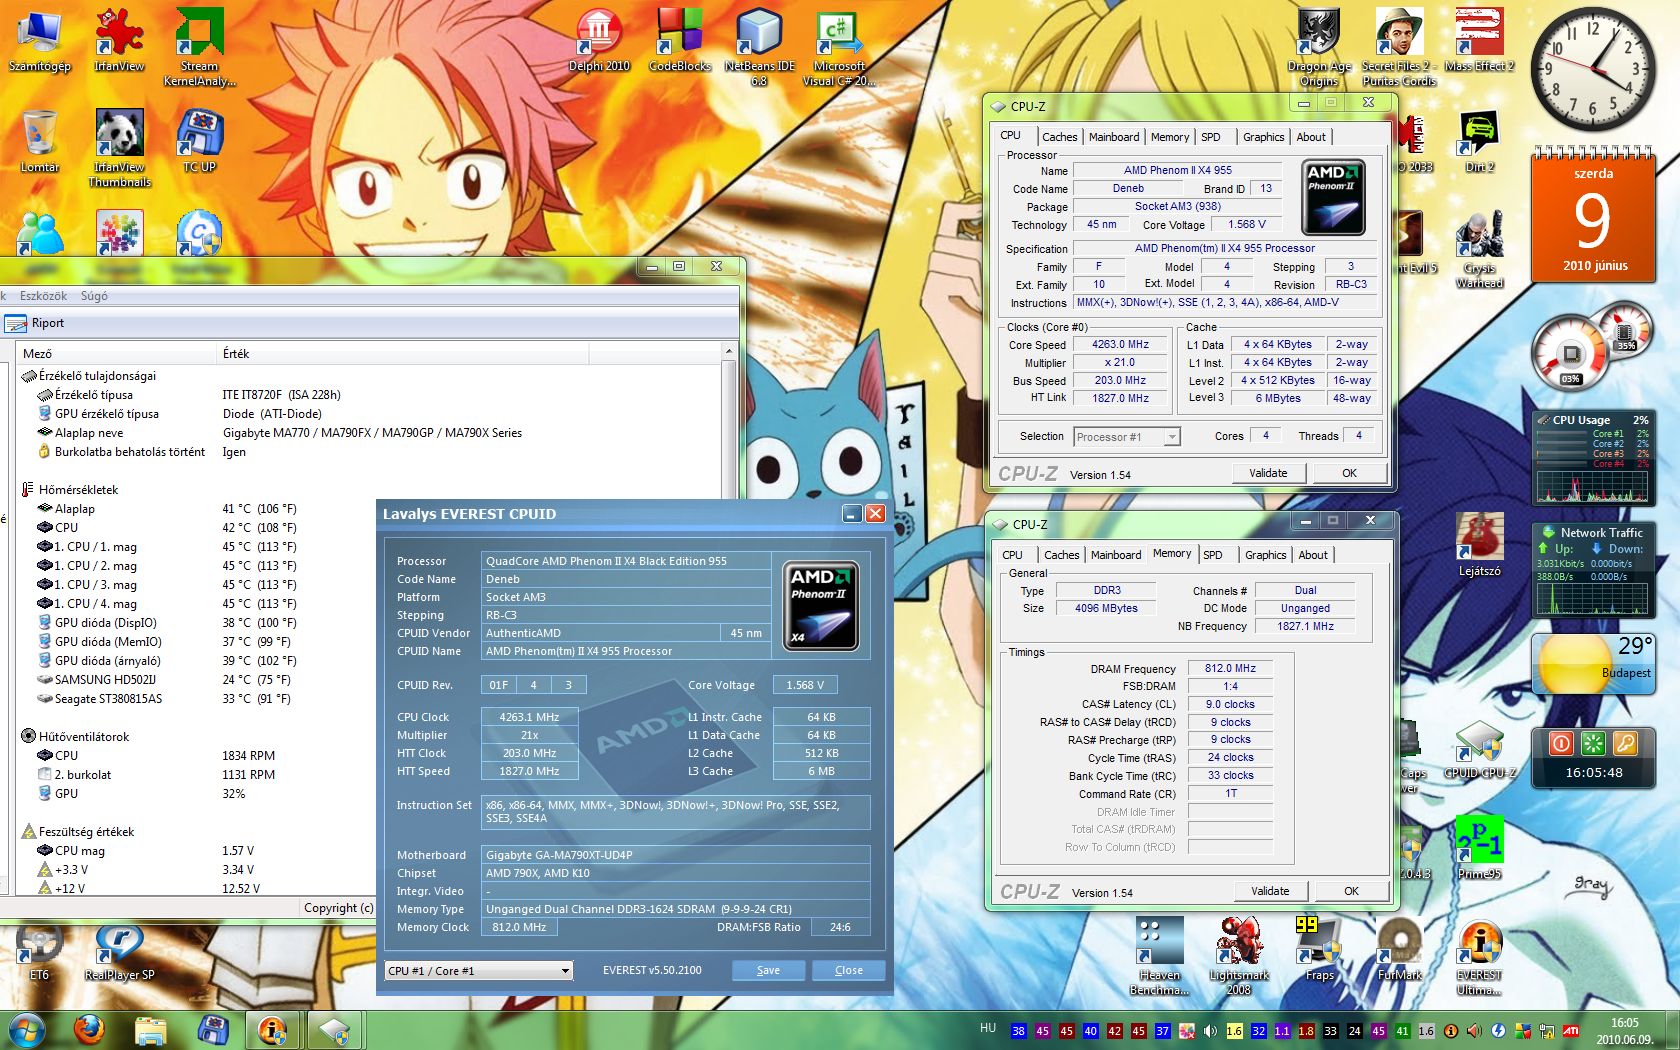Open Lejátszó guitar icon shortcut
This screenshot has height=1050, width=1680.
(x=1479, y=545)
